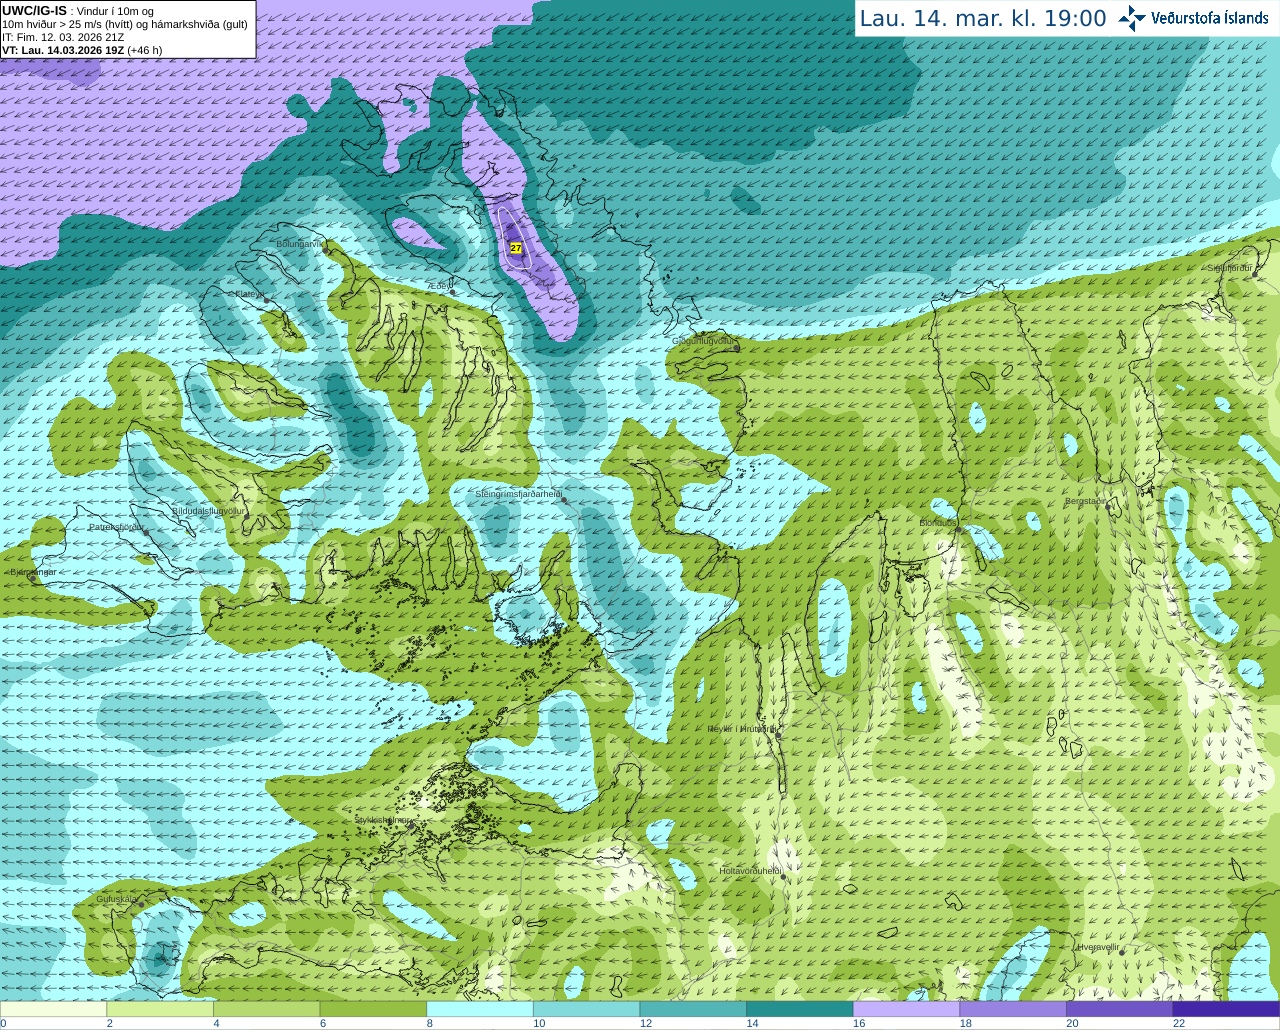Click the dark indigo above-22 scale swatch
This screenshot has height=1030, width=1280.
1227,1009
